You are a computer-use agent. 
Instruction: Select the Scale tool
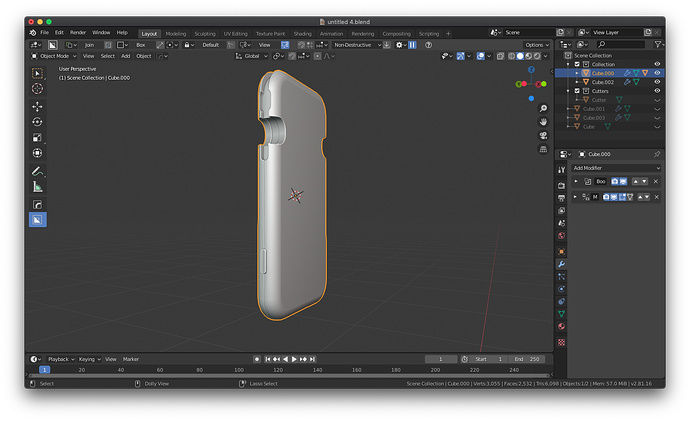click(37, 137)
